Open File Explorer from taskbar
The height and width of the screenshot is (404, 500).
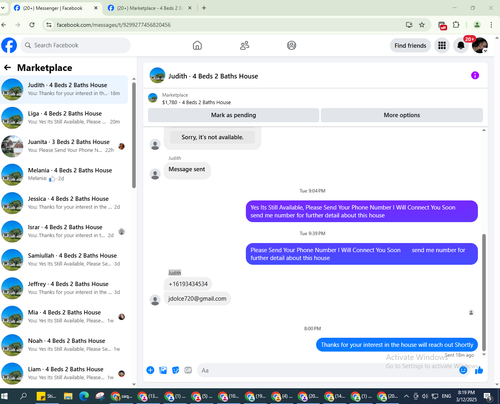[68, 396]
